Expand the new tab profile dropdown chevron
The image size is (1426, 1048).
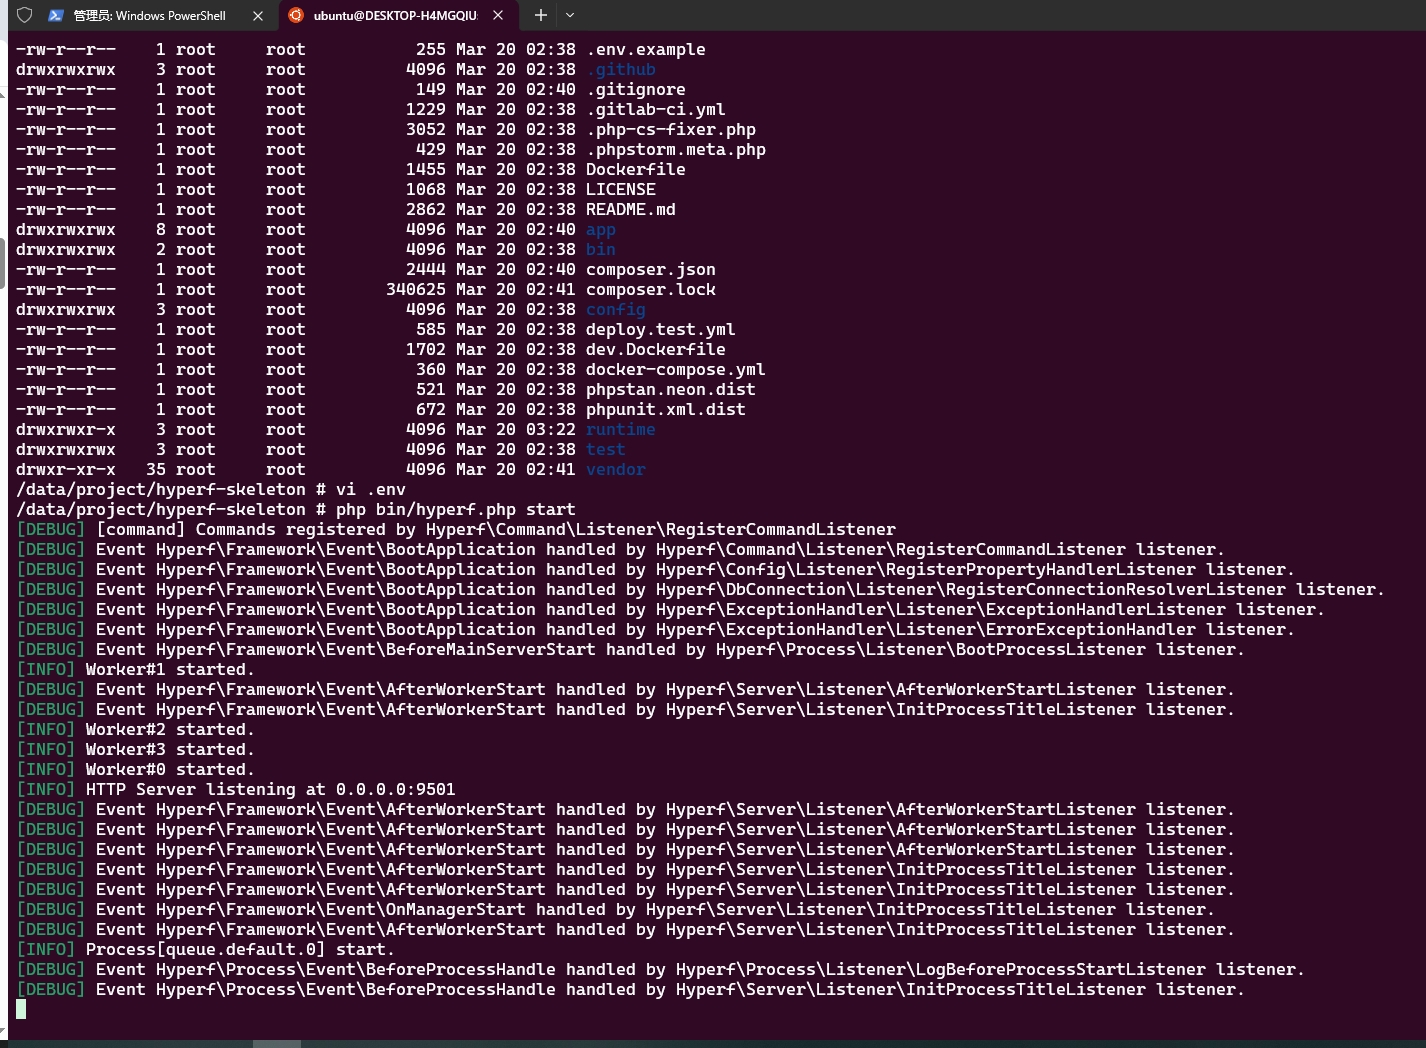570,15
